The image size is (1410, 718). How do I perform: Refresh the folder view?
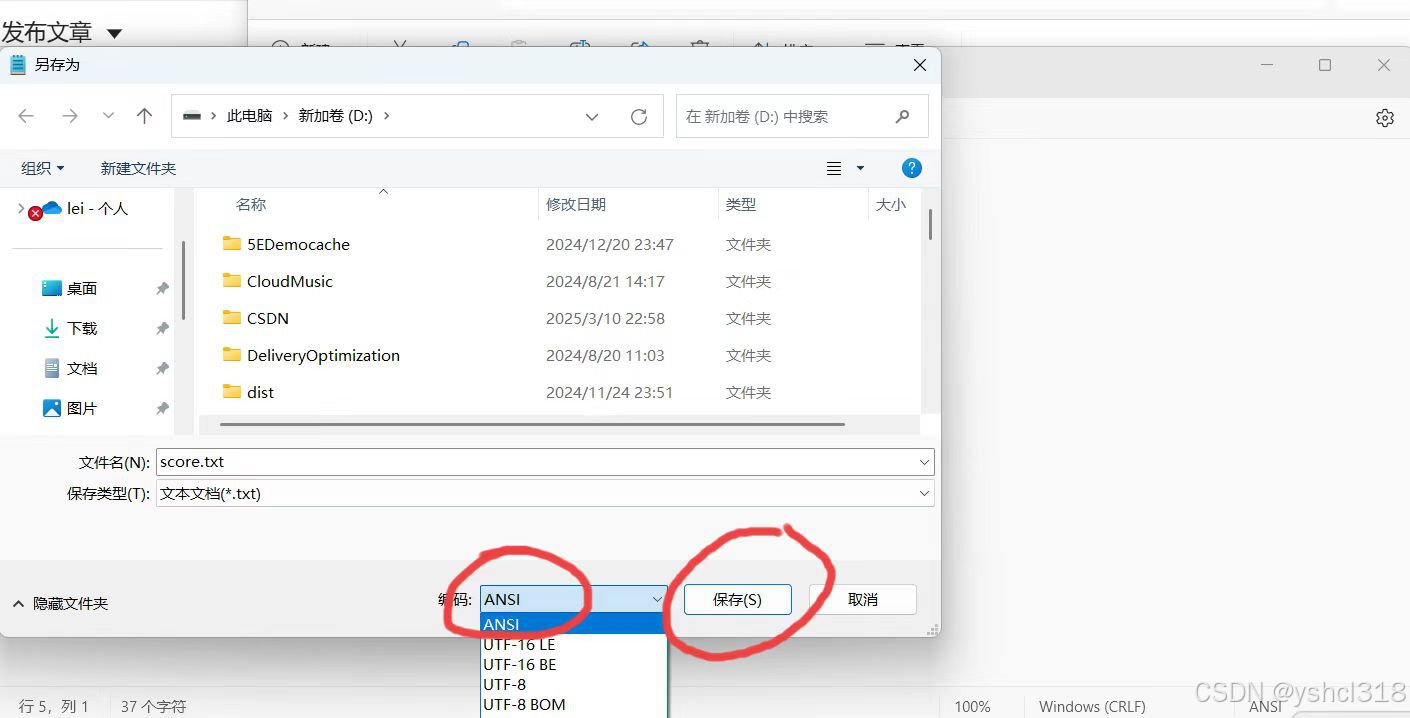point(639,115)
